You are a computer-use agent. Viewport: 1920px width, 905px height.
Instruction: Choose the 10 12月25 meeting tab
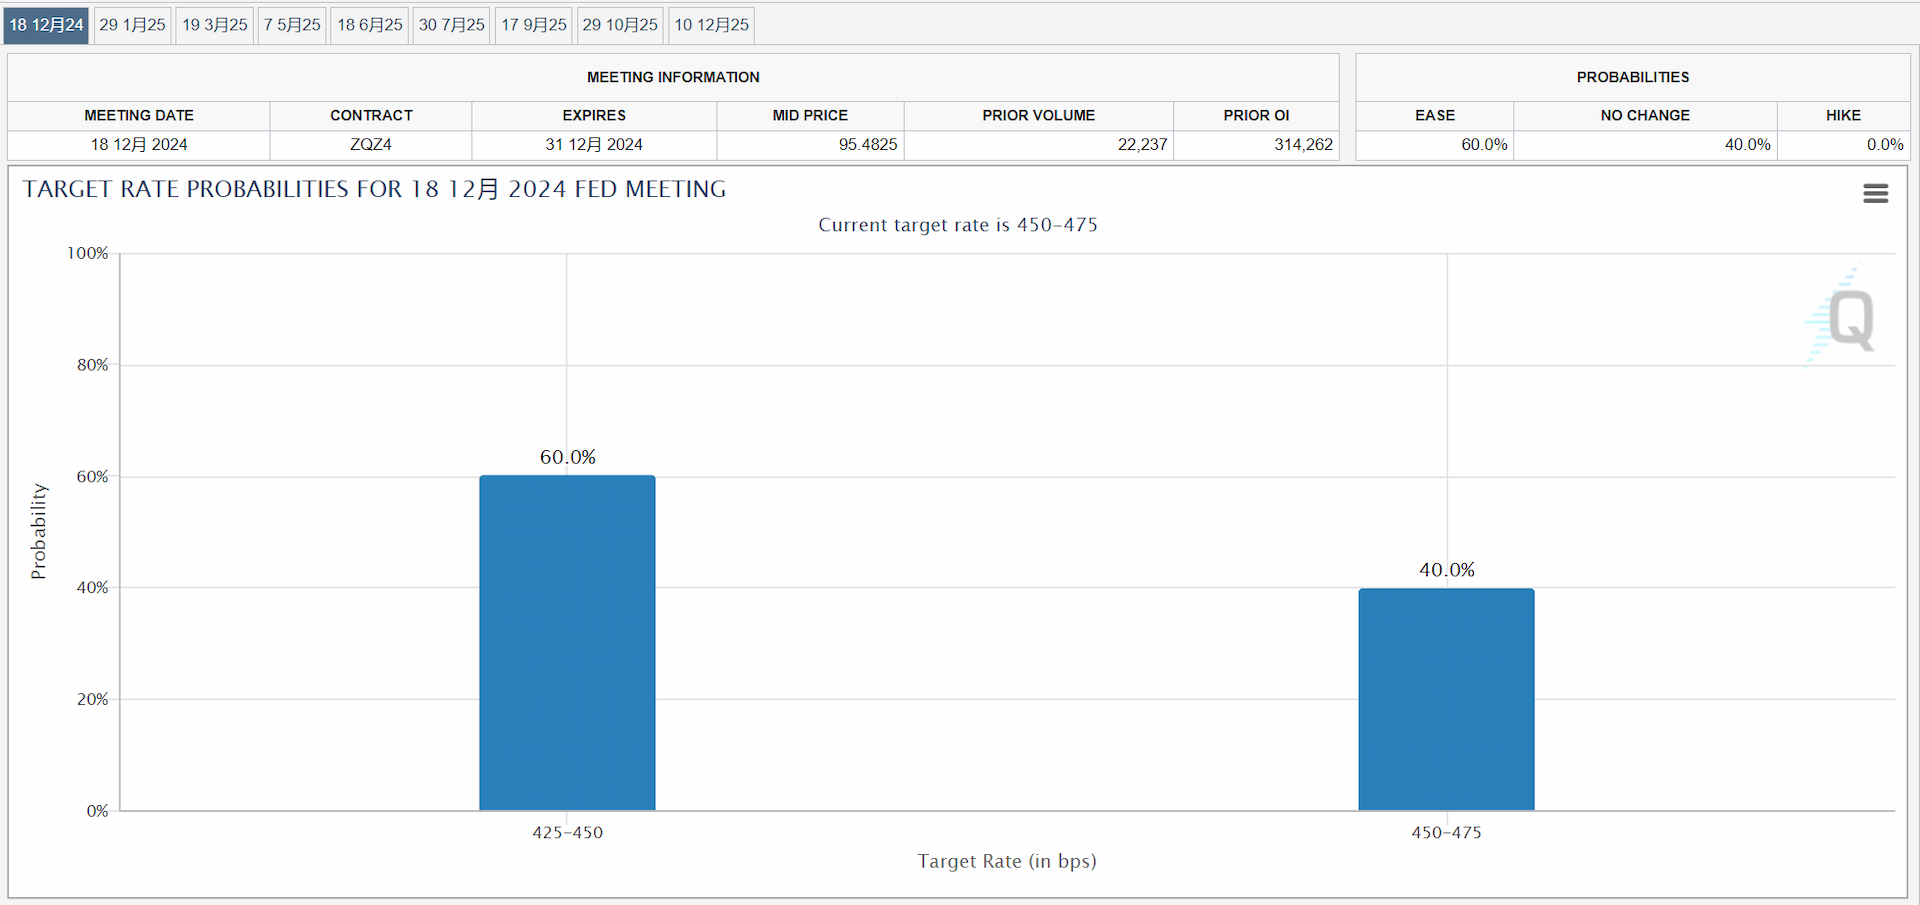pos(711,25)
